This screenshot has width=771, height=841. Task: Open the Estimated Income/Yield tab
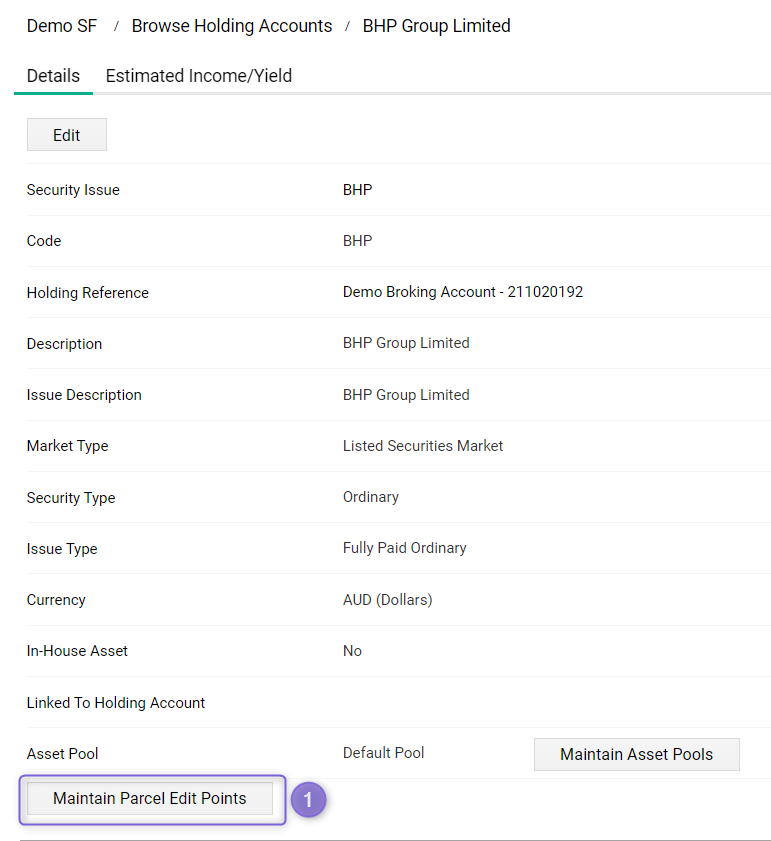[199, 76]
